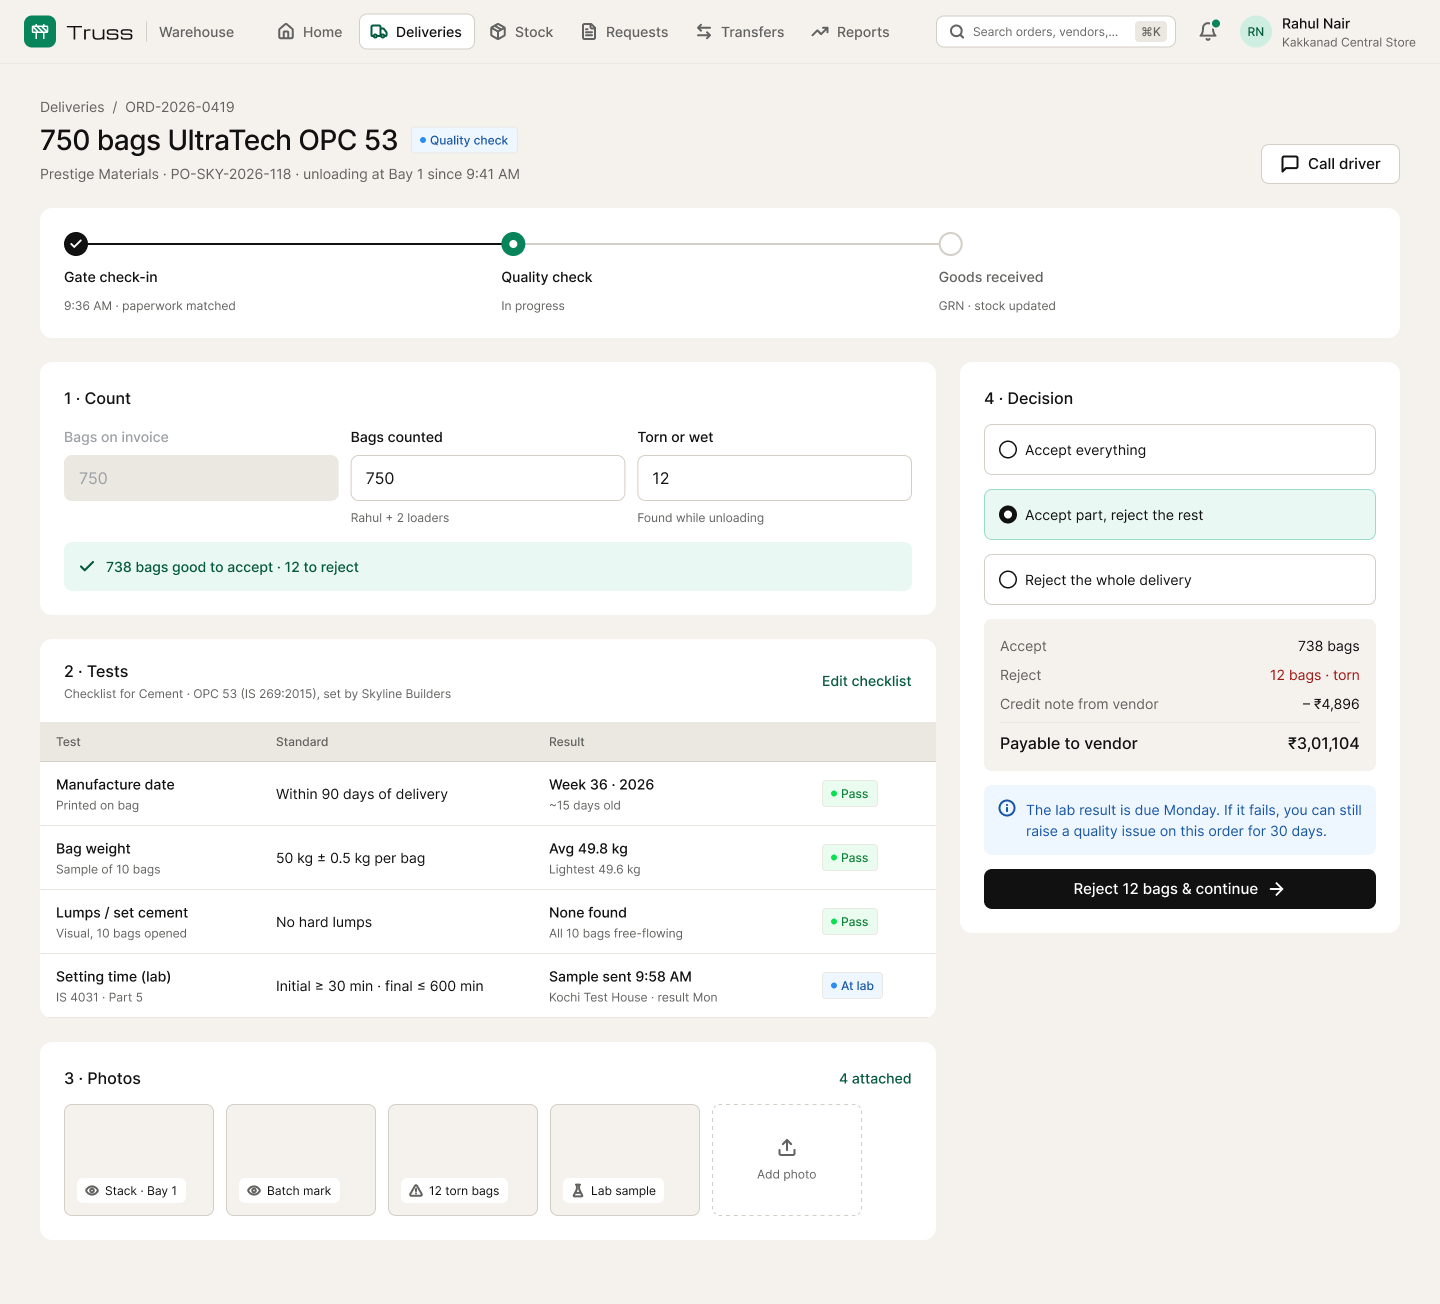Open the Deliveries tab

(x=417, y=32)
